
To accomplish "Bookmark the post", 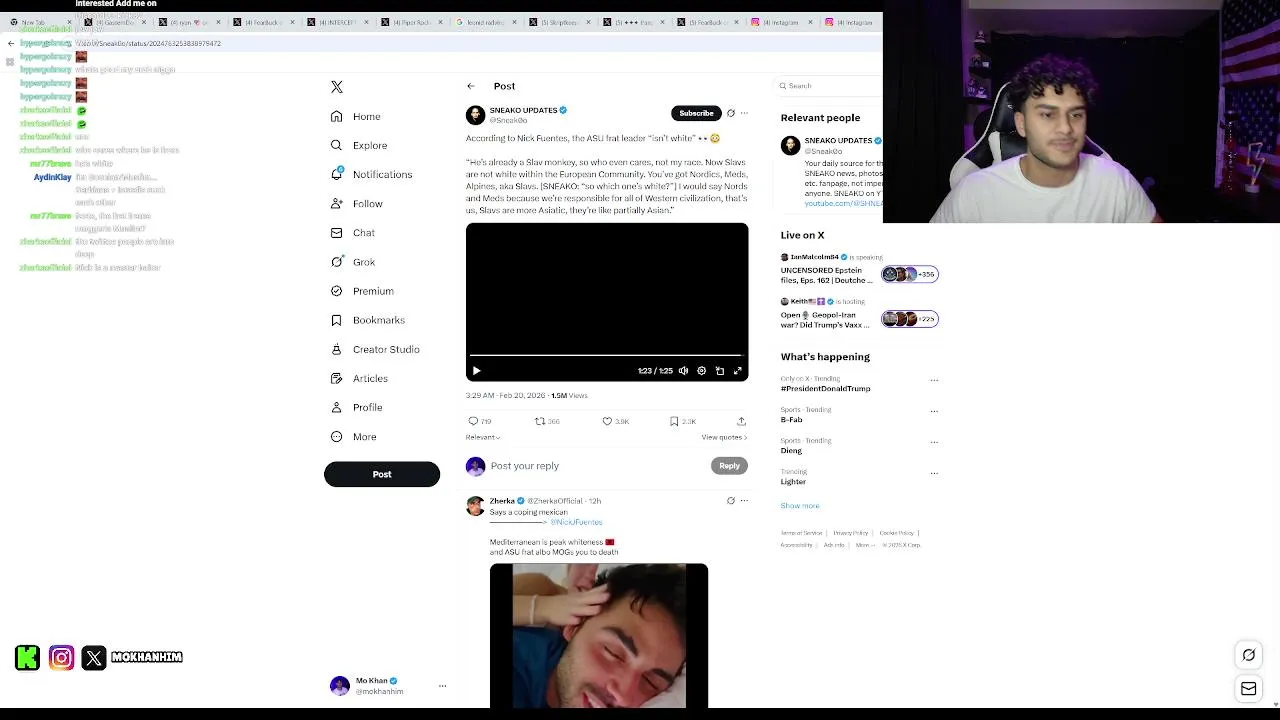I will pyautogui.click(x=674, y=421).
